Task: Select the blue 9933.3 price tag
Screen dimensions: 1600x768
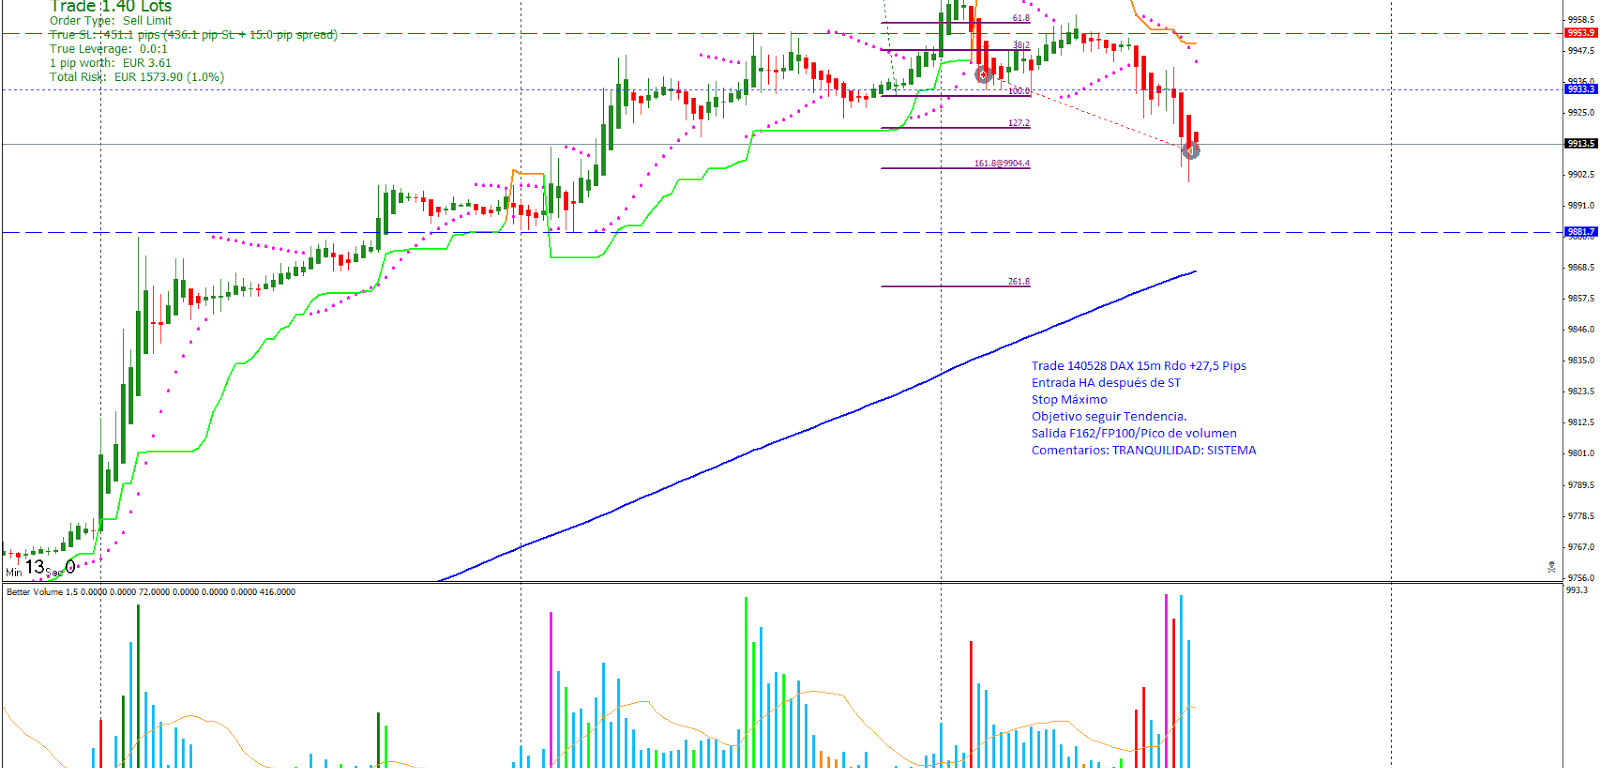Action: 1581,89
